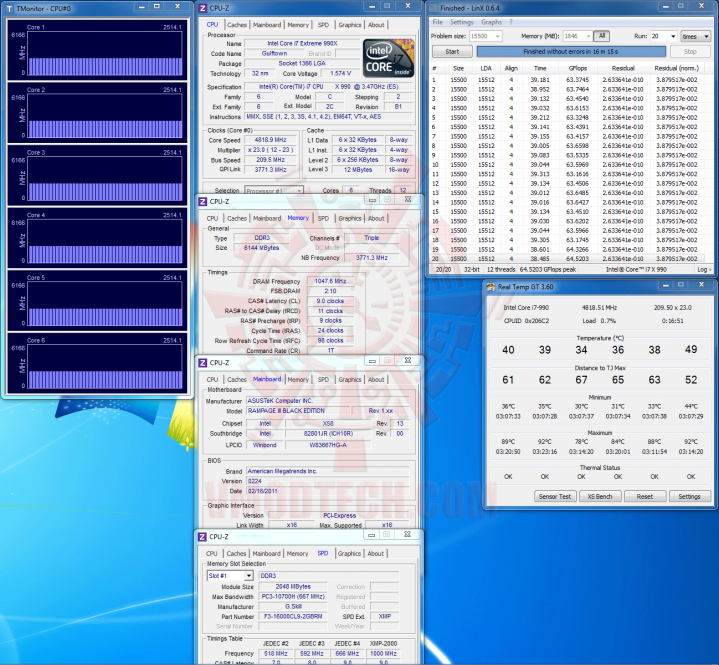This screenshot has width=719, height=665.
Task: Click the Intel Core i7 Extreme 990X name field
Action: pyautogui.click(x=303, y=44)
